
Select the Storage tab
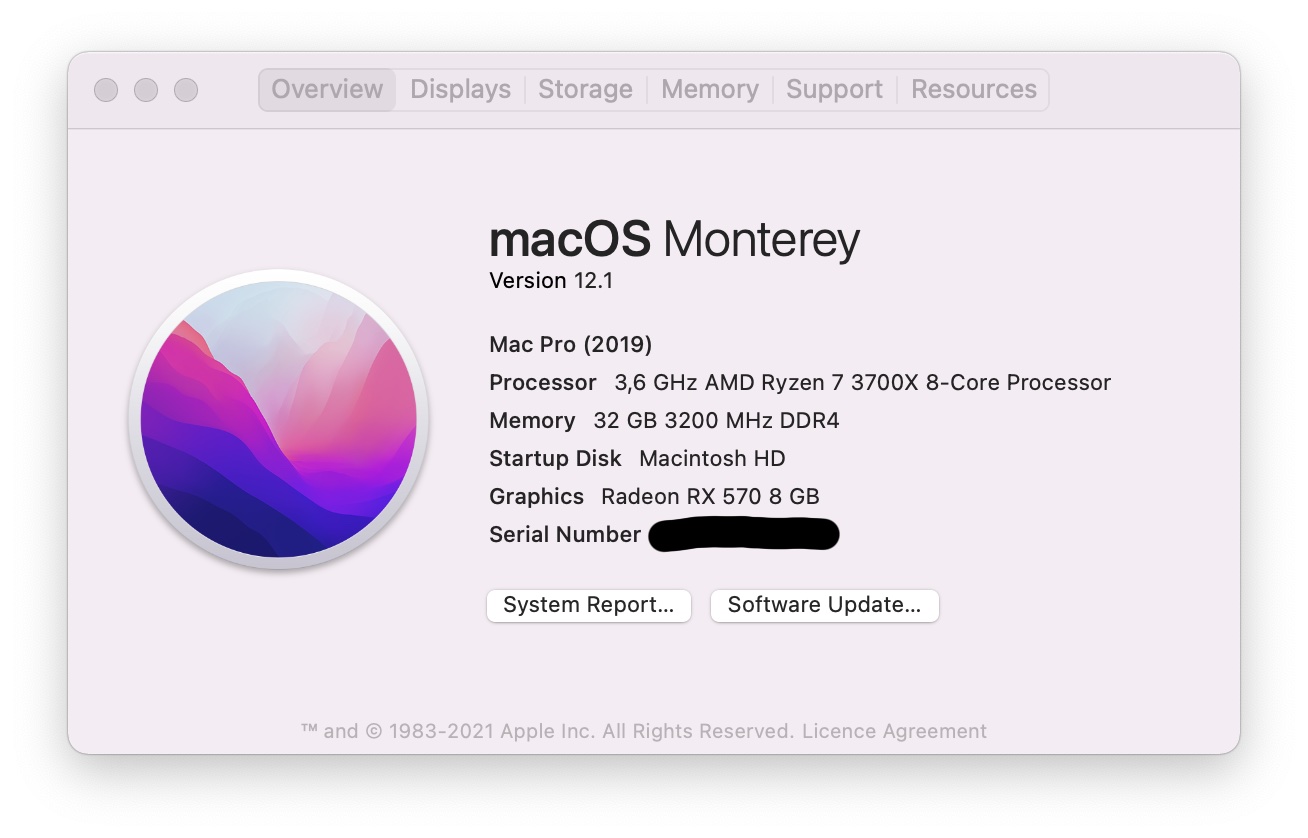[585, 90]
